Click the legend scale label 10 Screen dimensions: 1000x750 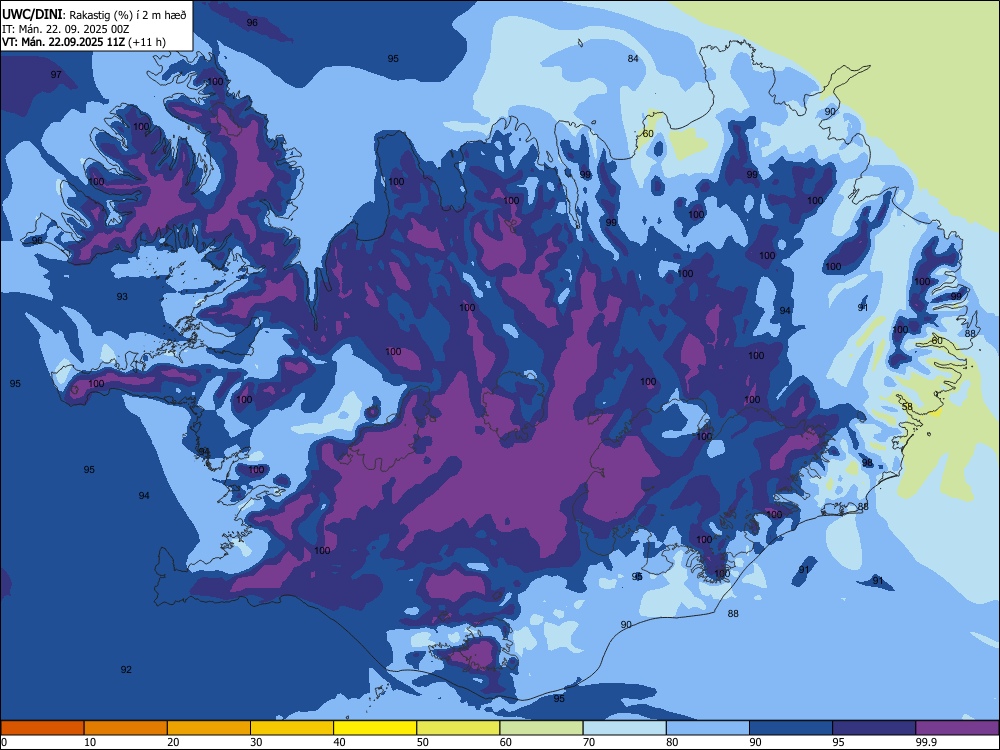point(90,742)
